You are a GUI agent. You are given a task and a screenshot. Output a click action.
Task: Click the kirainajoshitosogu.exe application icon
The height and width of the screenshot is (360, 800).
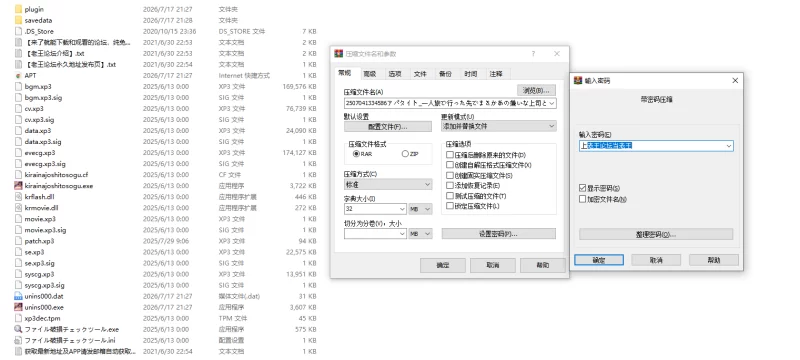pos(18,186)
